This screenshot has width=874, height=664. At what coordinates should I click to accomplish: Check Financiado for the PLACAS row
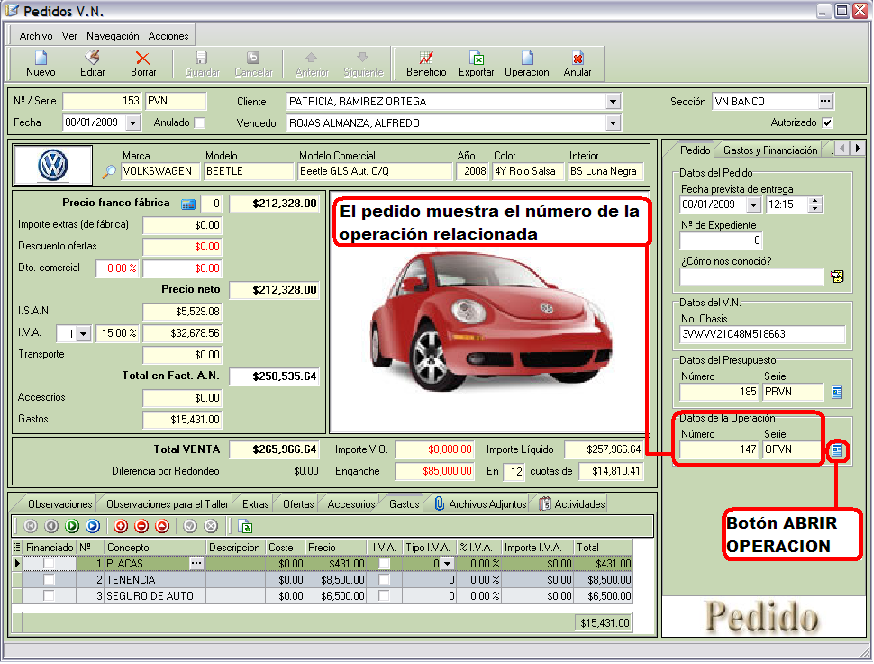coord(49,564)
